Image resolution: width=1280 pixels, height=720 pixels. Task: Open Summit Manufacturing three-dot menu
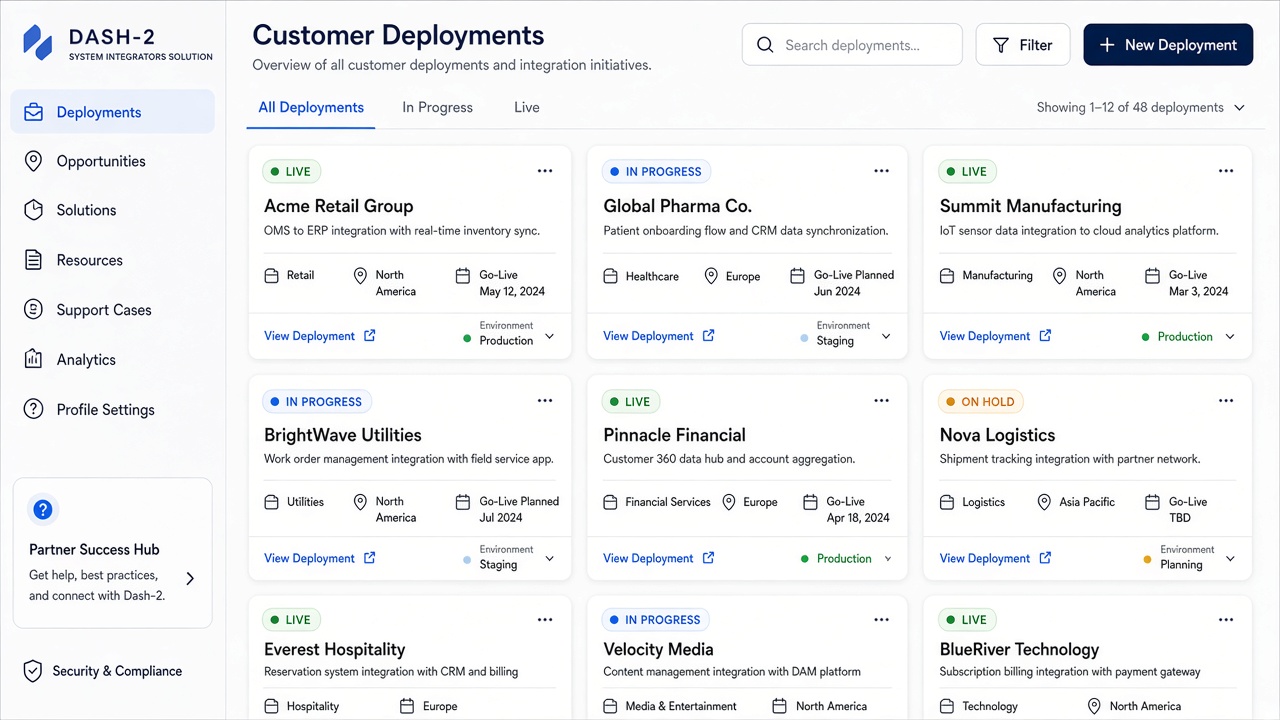click(1226, 171)
